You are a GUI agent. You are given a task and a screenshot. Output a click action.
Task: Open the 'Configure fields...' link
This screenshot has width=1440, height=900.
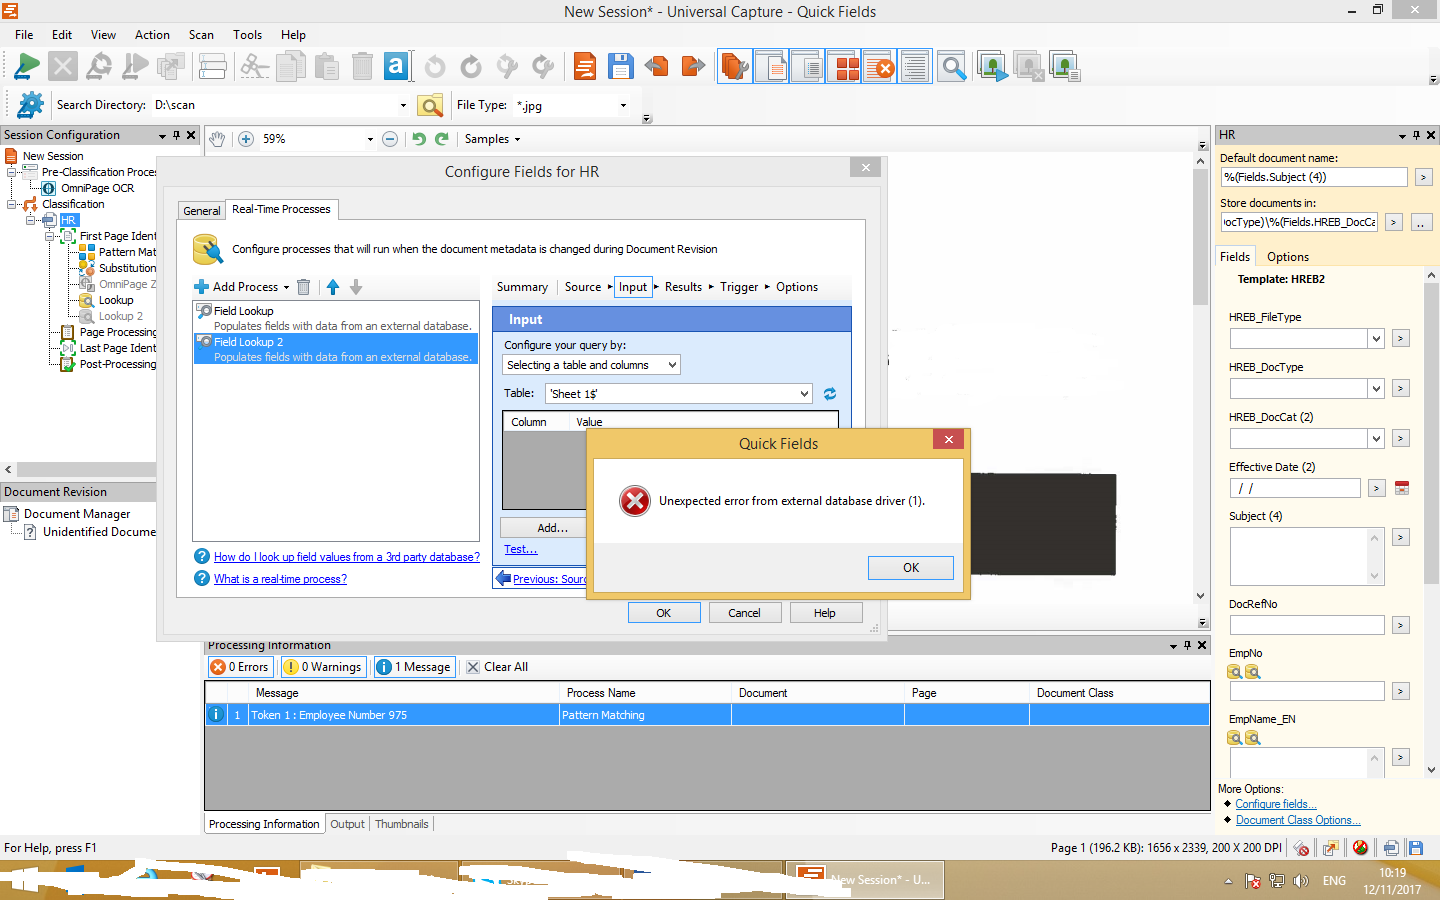coord(1276,804)
